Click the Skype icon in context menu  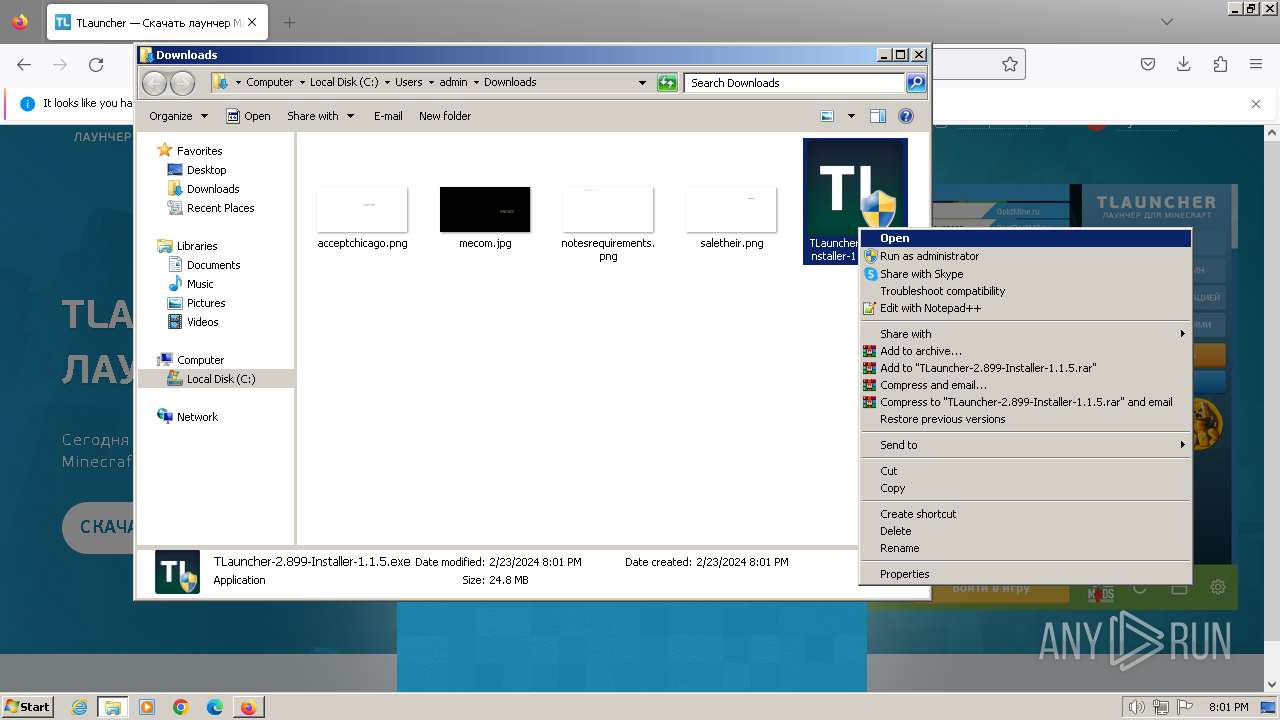pos(870,274)
